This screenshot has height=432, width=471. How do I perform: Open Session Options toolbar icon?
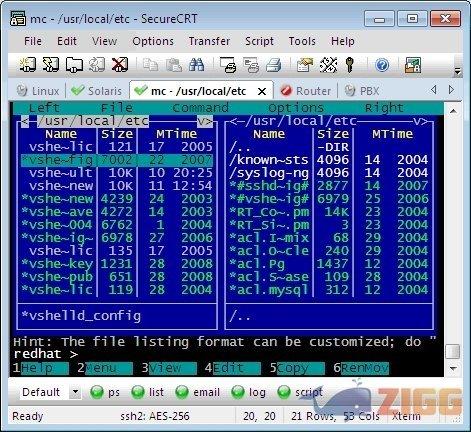point(305,65)
